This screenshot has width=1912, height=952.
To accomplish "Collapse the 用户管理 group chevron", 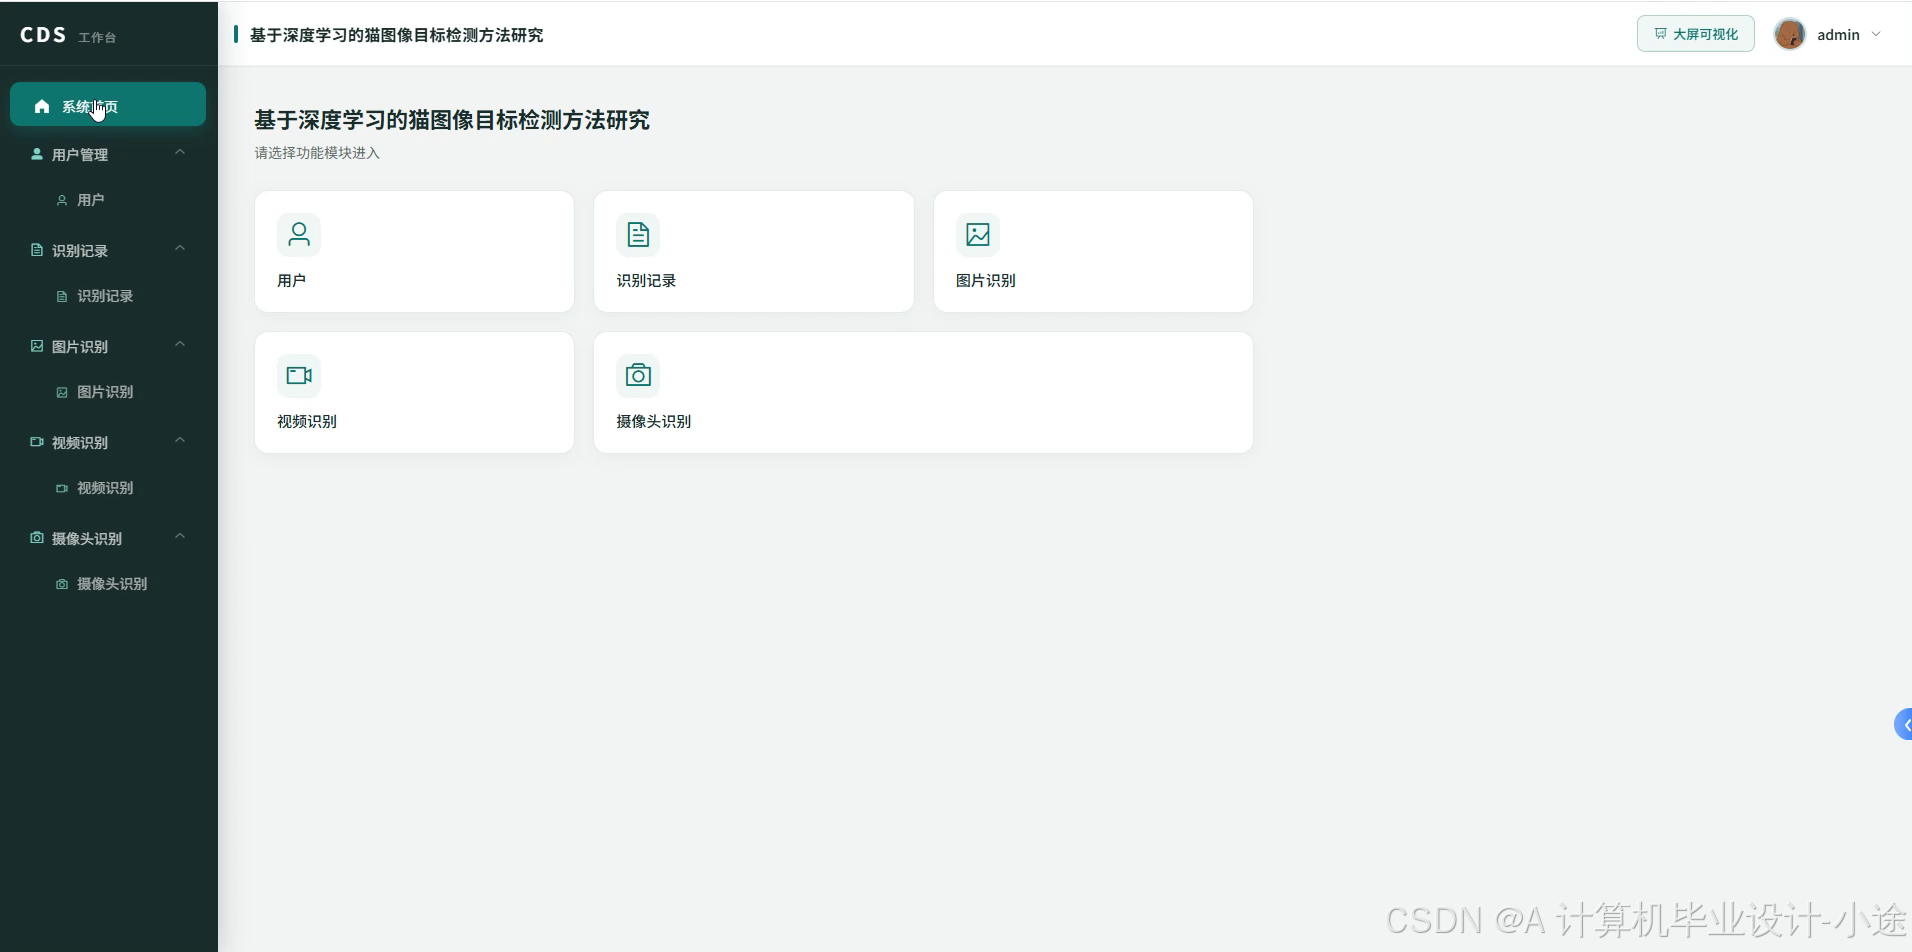I will tap(180, 153).
